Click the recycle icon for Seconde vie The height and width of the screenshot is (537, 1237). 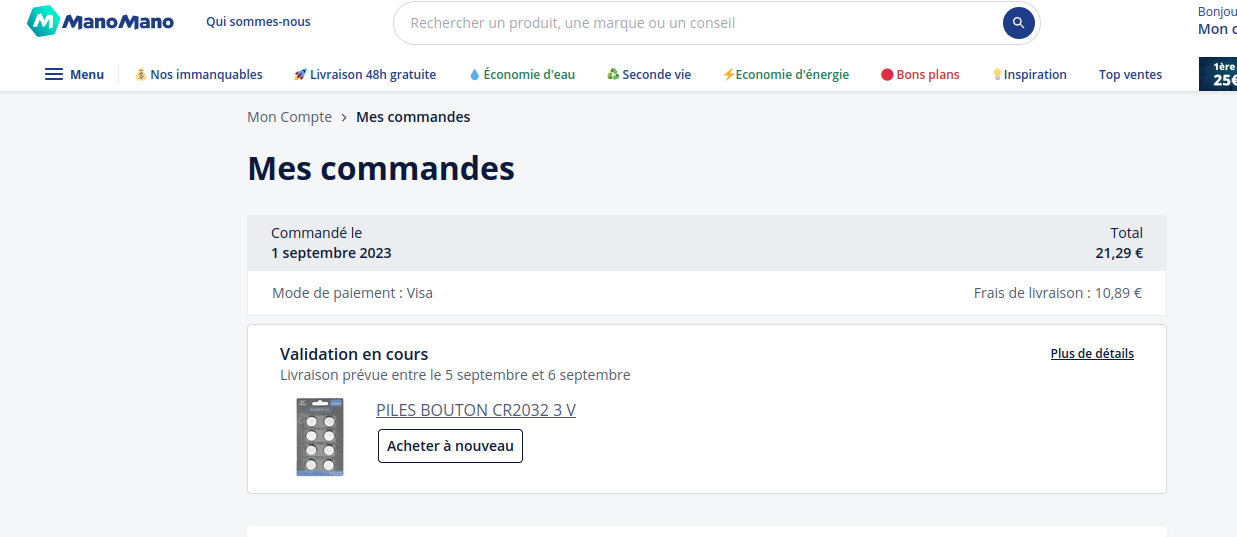click(613, 74)
